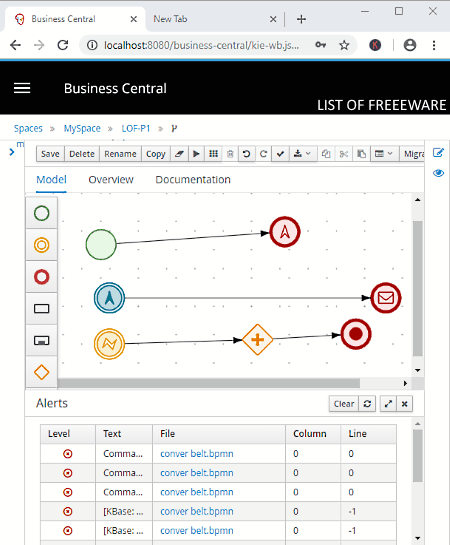Click the Spaces breadcrumb link
The image size is (450, 545).
pyautogui.click(x=28, y=128)
